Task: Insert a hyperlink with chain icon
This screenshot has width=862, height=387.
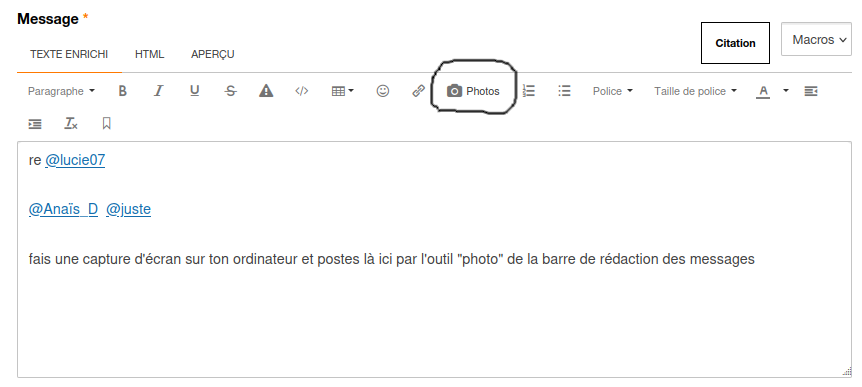Action: (418, 91)
